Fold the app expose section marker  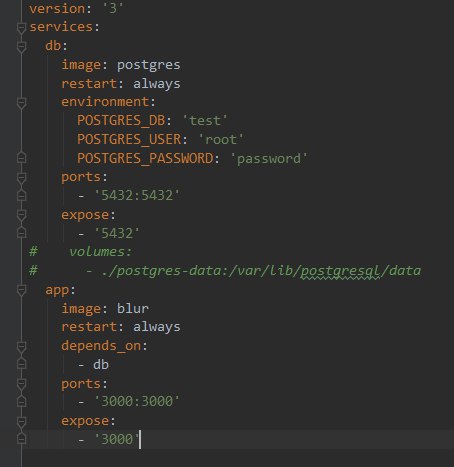pos(21,422)
